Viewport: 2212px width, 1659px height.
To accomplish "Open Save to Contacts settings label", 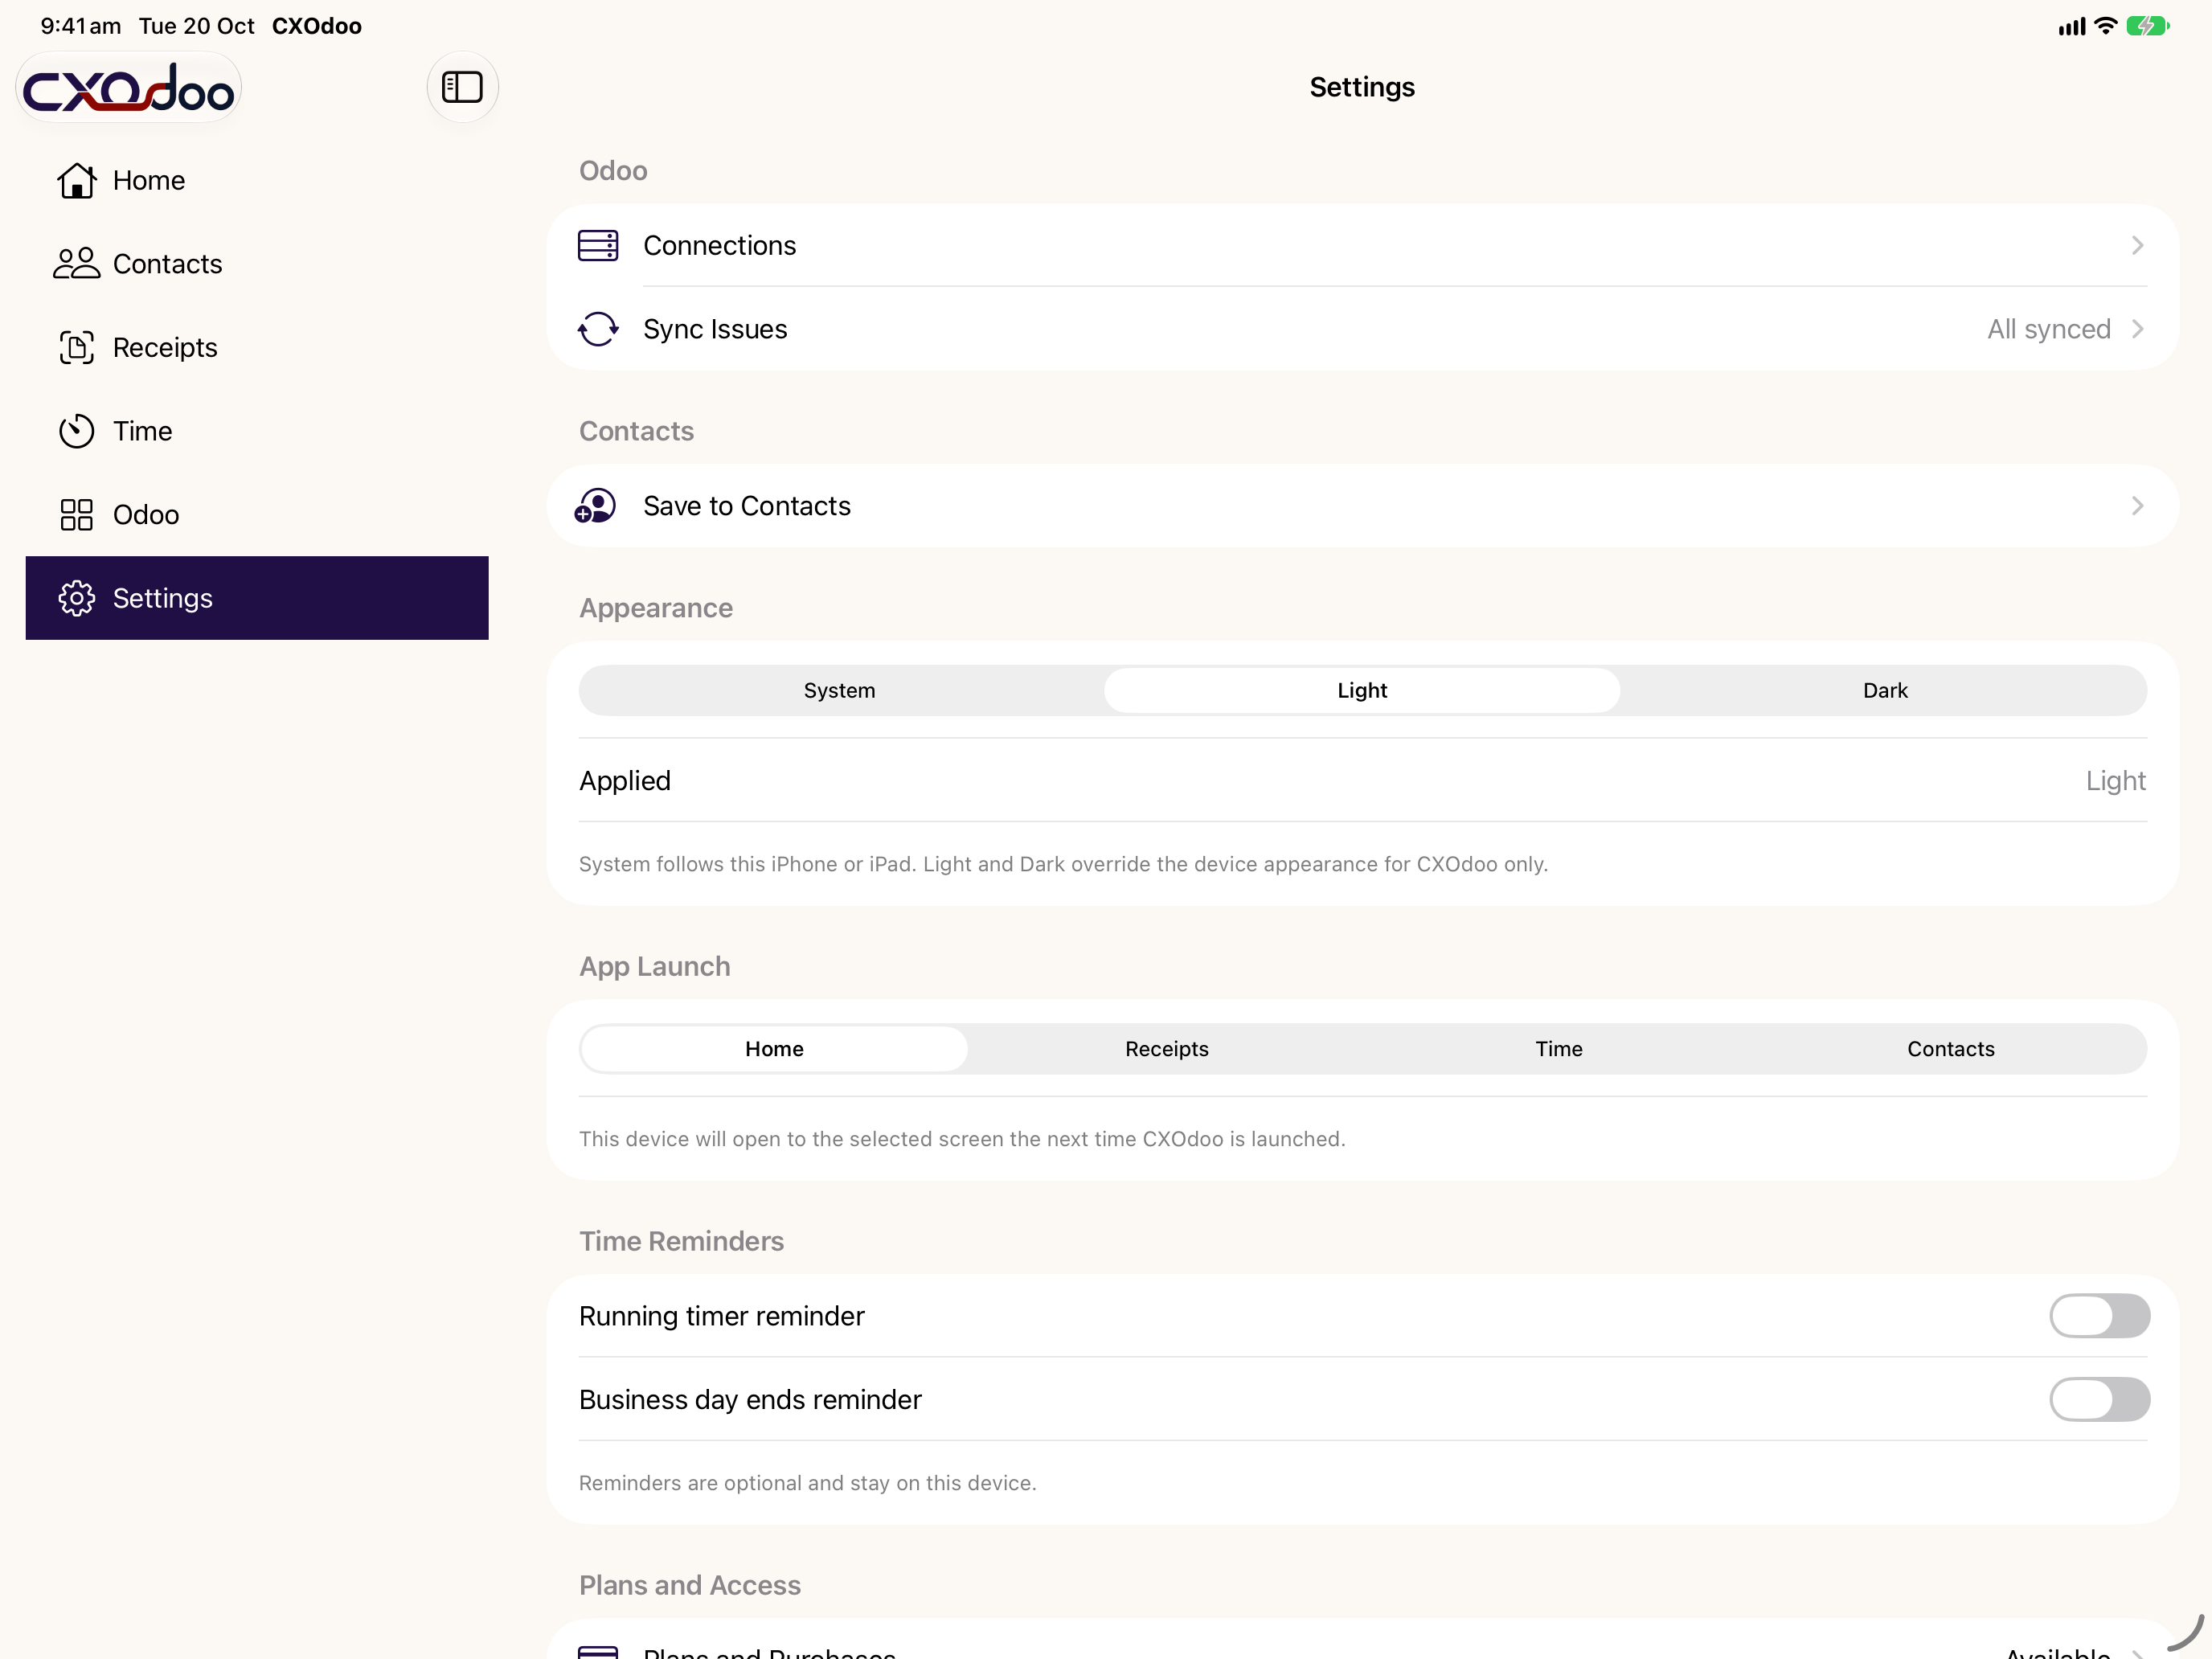I will coord(747,506).
